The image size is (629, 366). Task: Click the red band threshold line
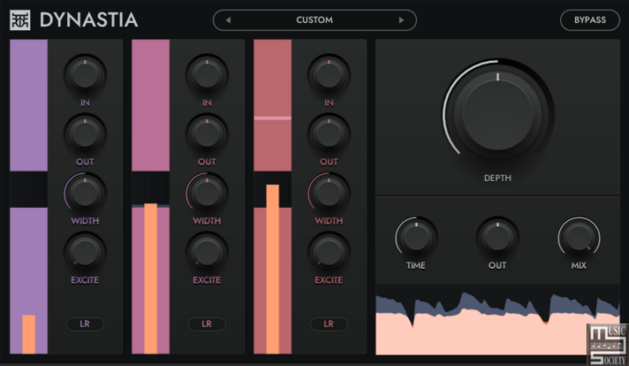tap(272, 118)
